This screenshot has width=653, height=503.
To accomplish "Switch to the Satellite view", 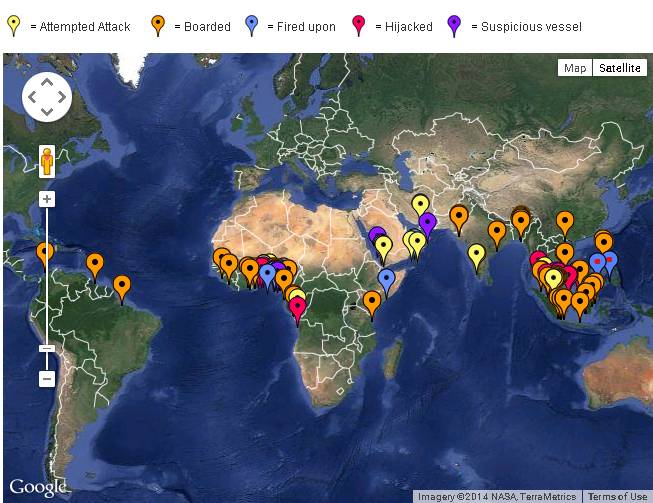I will coord(620,68).
